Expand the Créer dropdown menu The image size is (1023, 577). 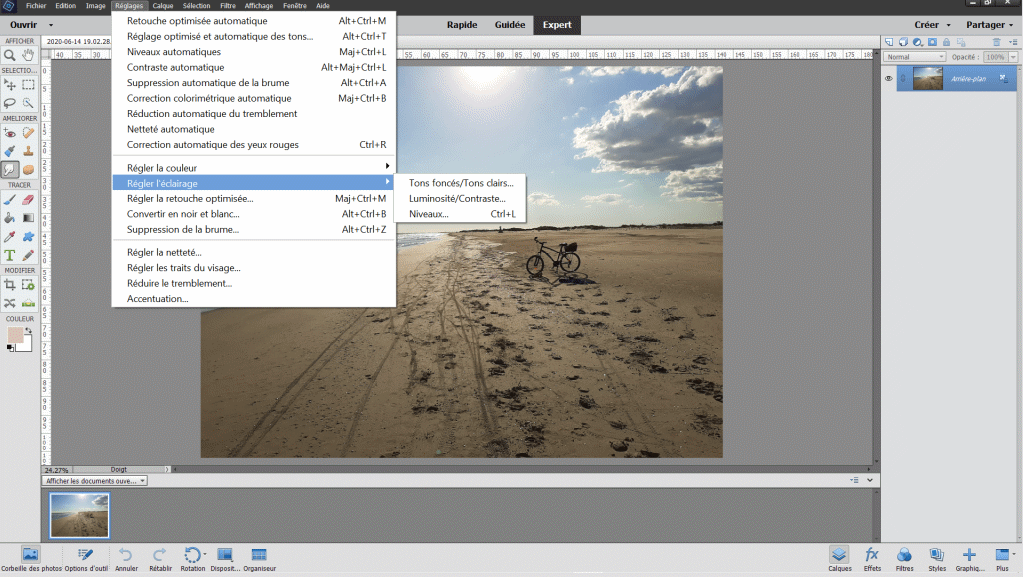click(x=932, y=25)
